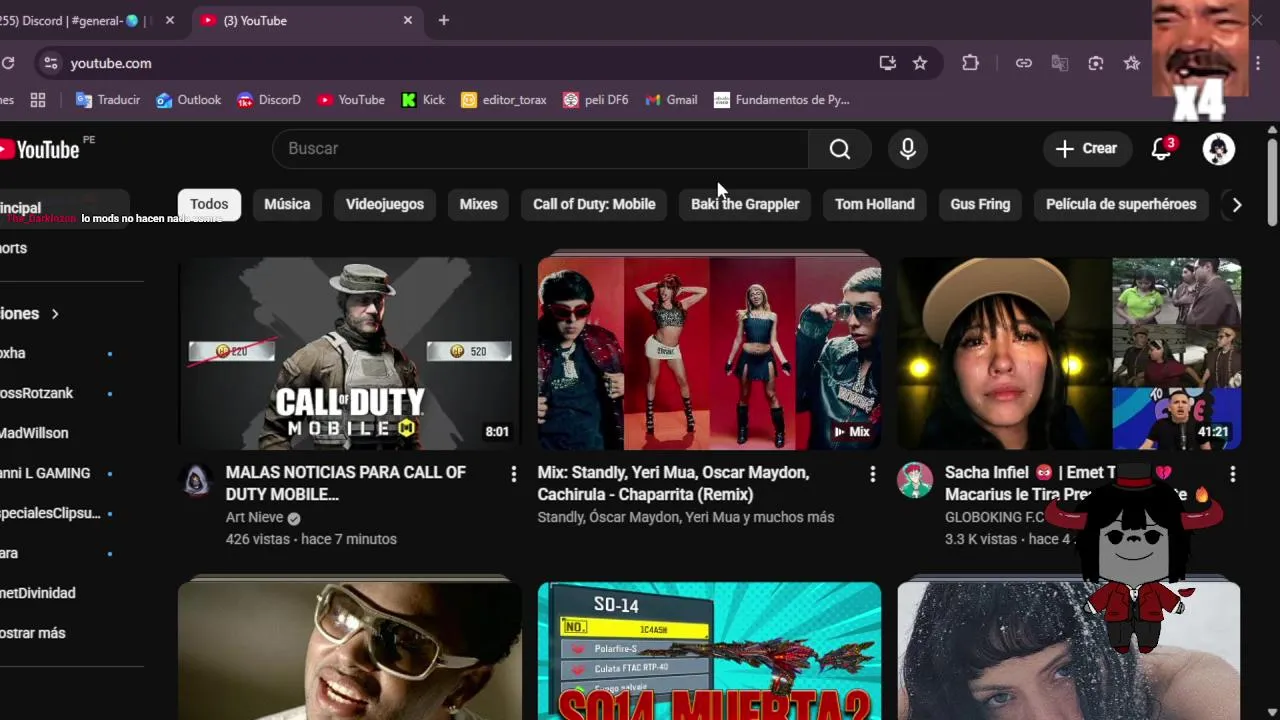Viewport: 1280px width, 720px height.
Task: Open Kick bookmark
Action: pyautogui.click(x=423, y=100)
